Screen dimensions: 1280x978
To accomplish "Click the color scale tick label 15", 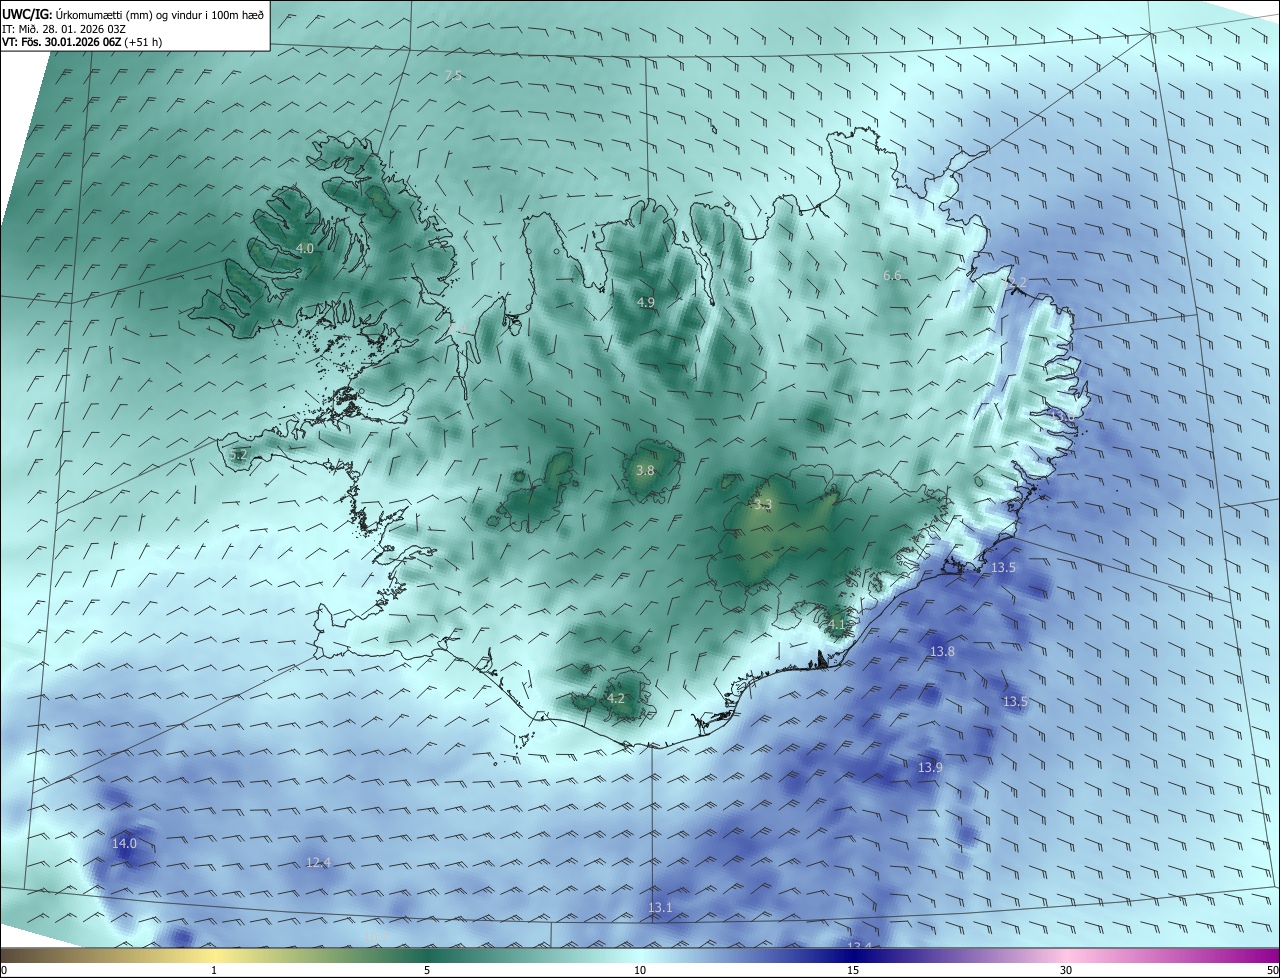I will click(x=853, y=970).
